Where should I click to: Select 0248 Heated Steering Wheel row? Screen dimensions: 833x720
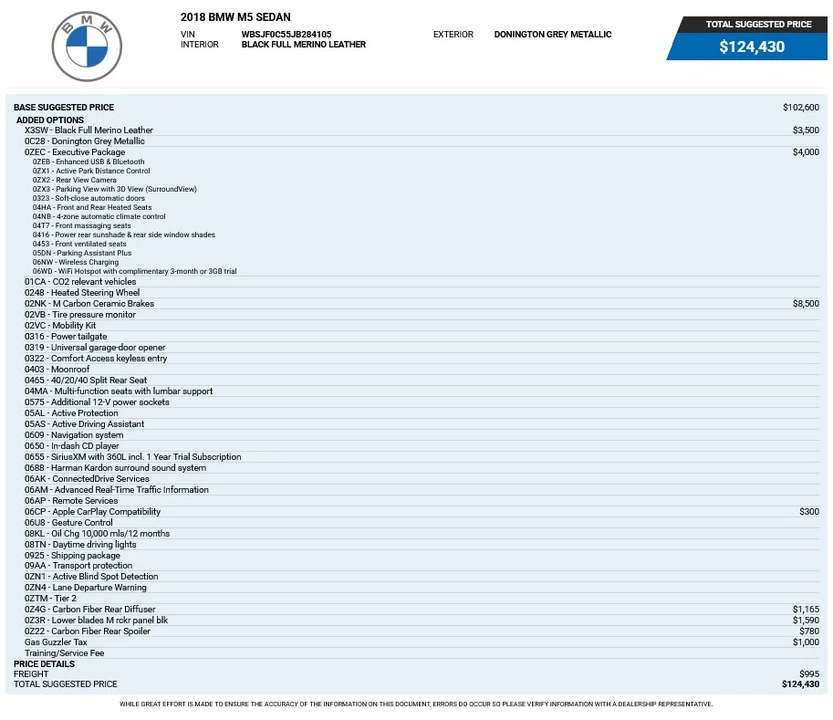click(x=422, y=293)
